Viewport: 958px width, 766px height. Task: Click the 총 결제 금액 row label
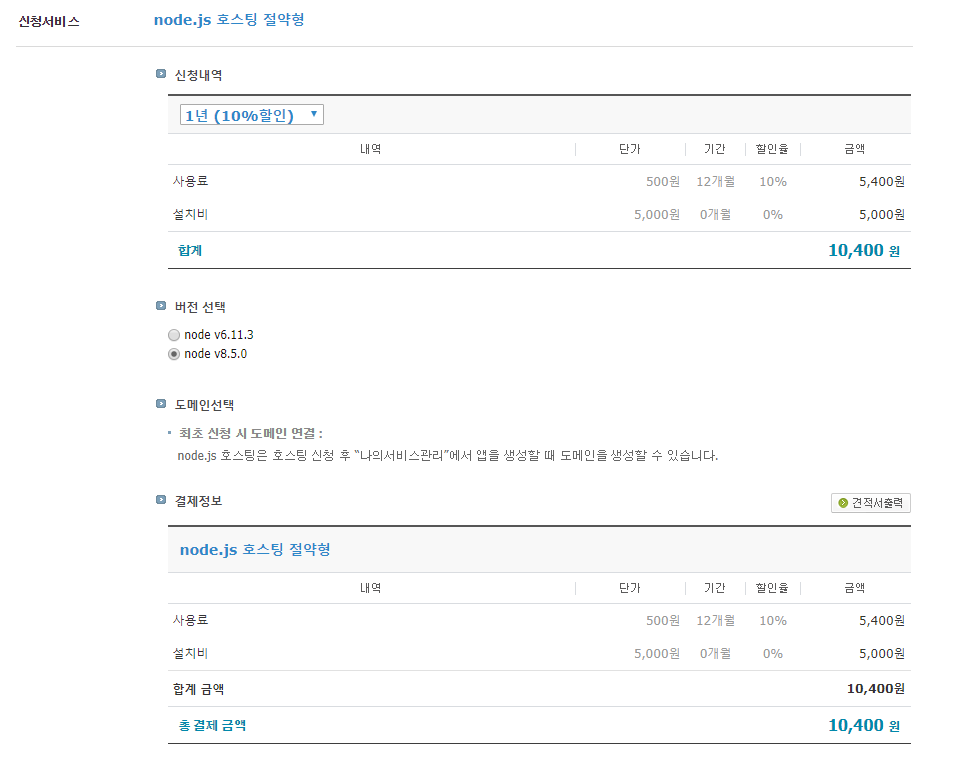click(x=212, y=725)
